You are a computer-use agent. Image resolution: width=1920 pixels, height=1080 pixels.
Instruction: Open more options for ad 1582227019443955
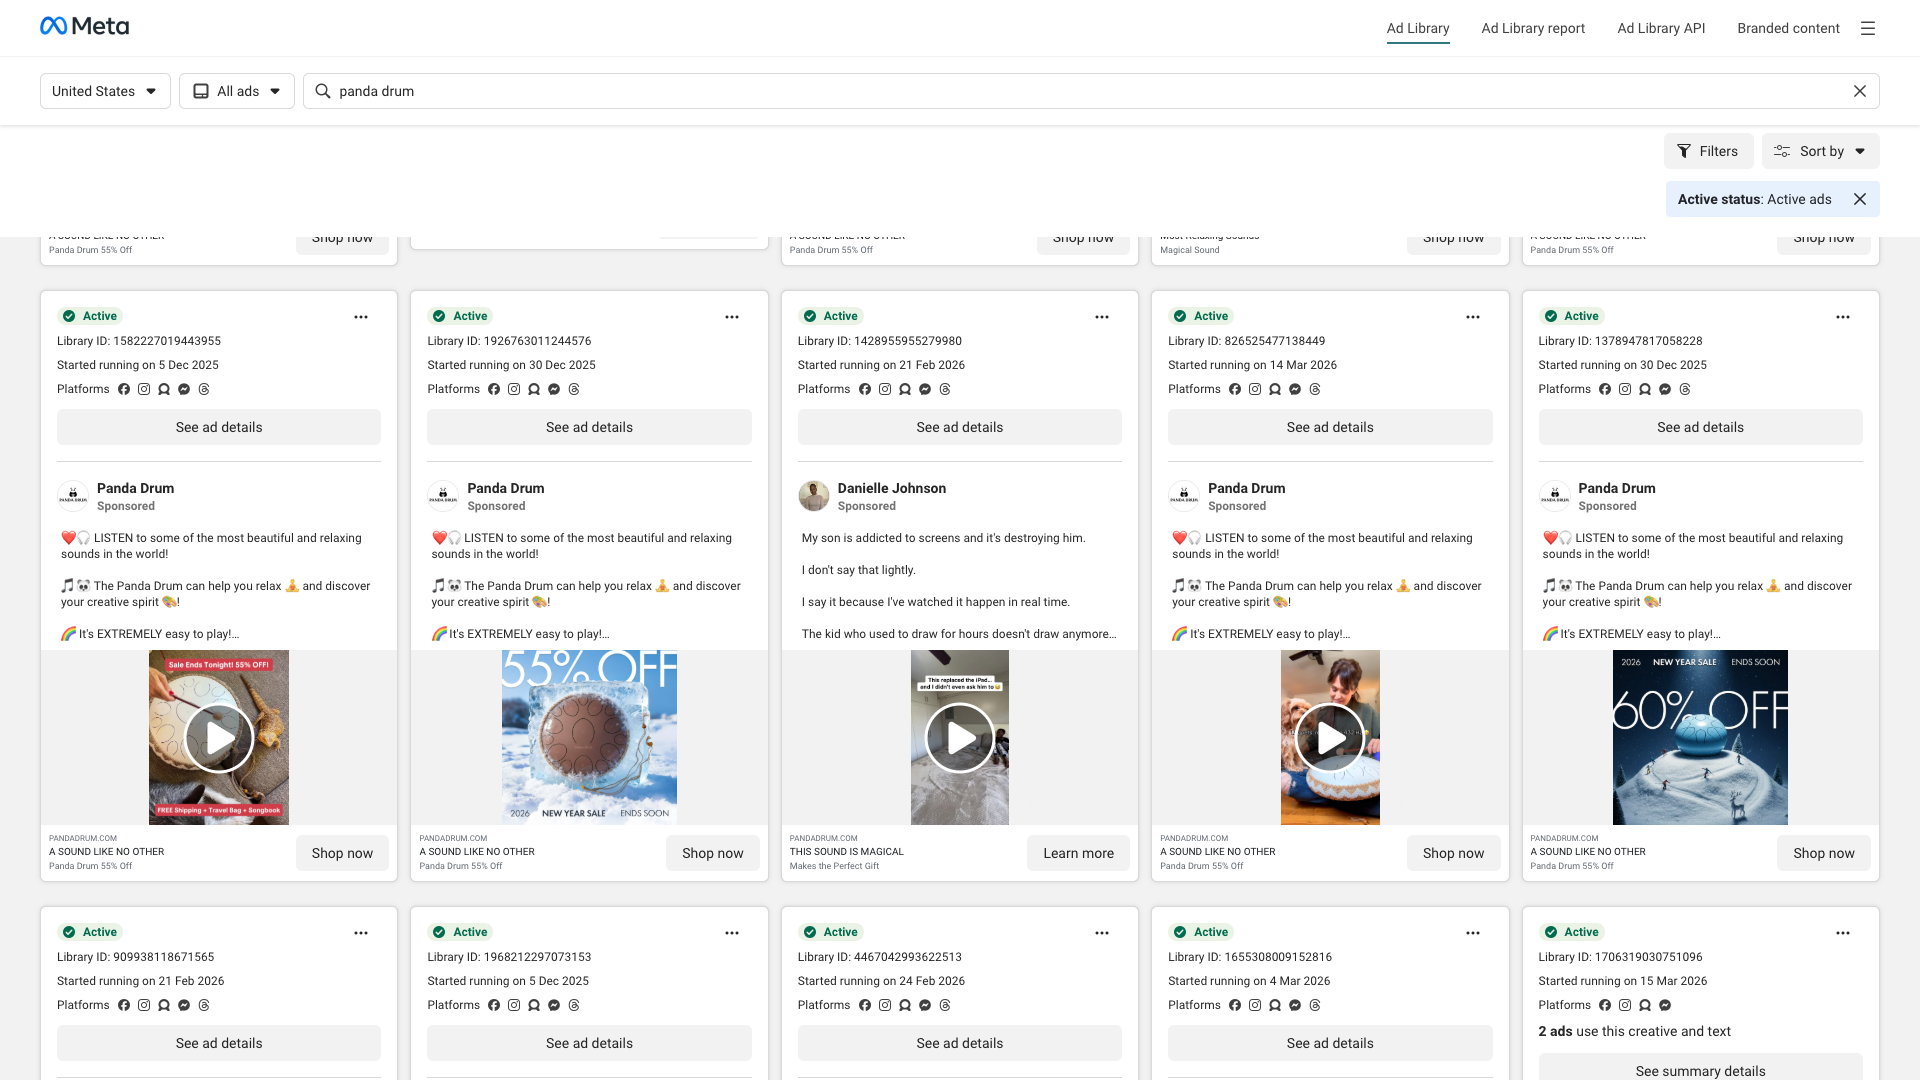[x=361, y=317]
